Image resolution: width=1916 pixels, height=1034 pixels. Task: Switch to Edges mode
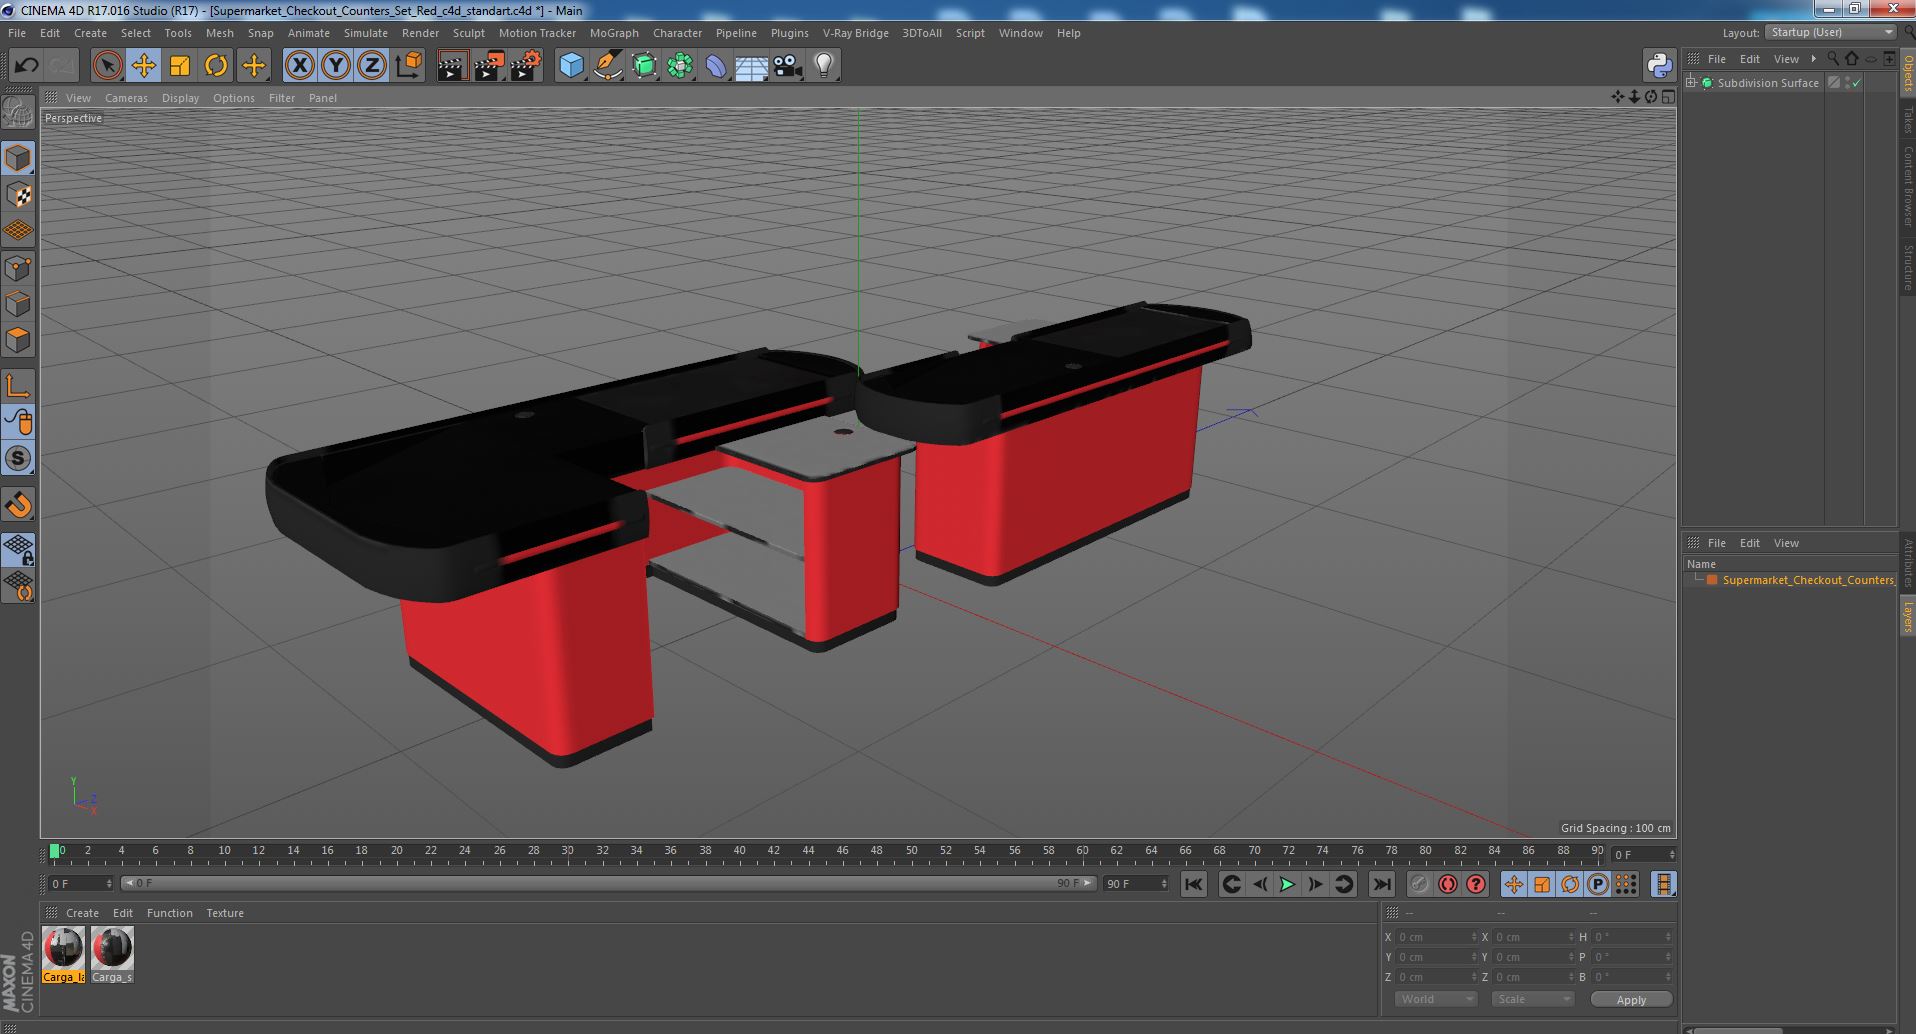(18, 304)
